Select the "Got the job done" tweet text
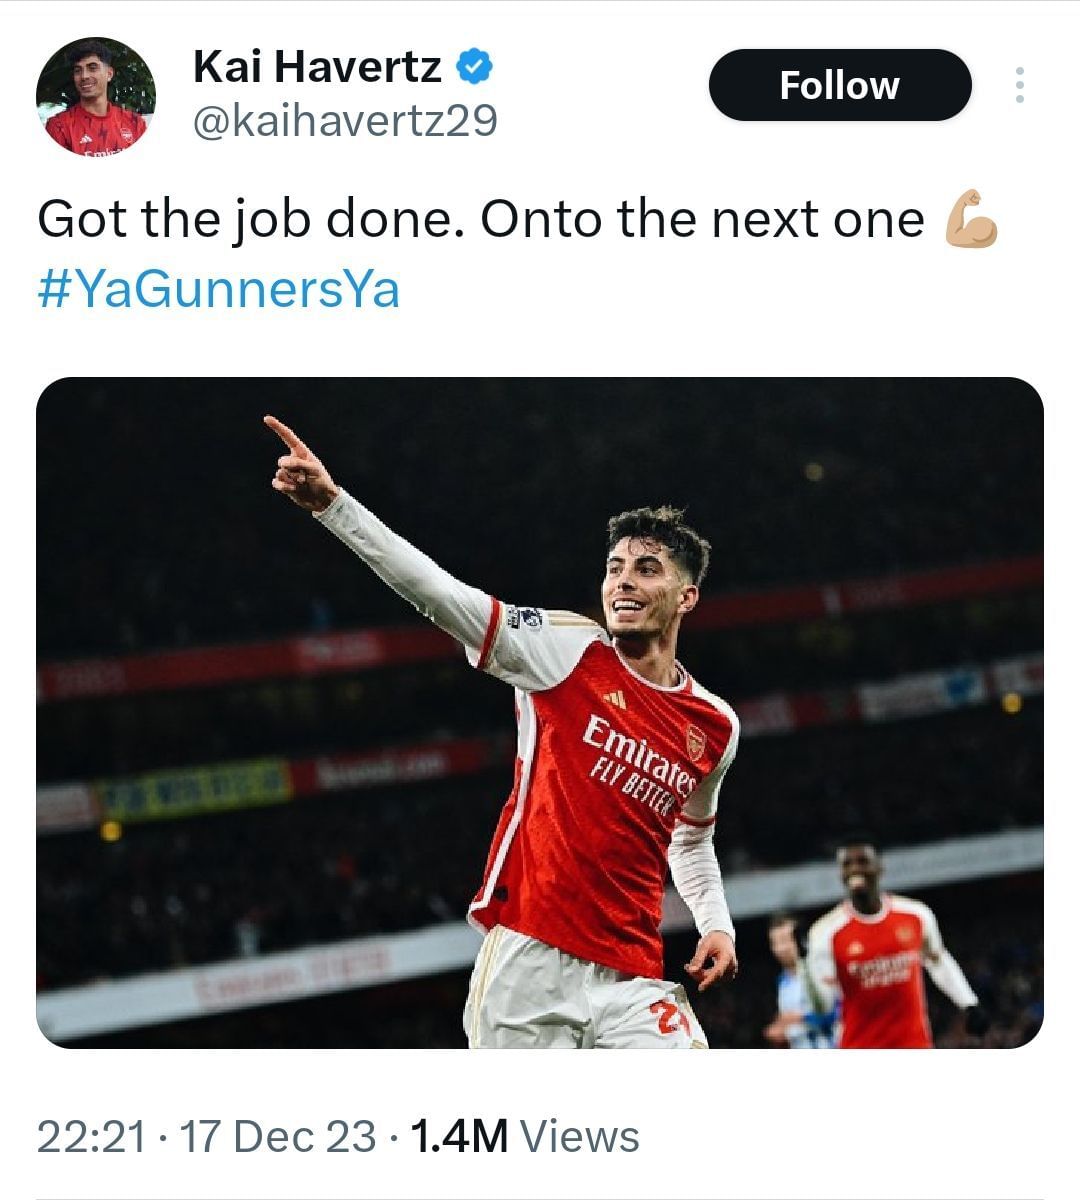Screen dimensions: 1080x1204 (480, 220)
